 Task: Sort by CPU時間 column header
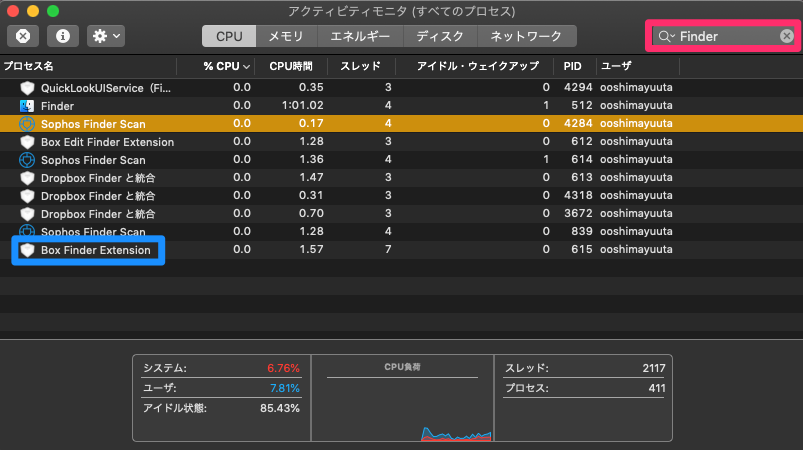(291, 66)
